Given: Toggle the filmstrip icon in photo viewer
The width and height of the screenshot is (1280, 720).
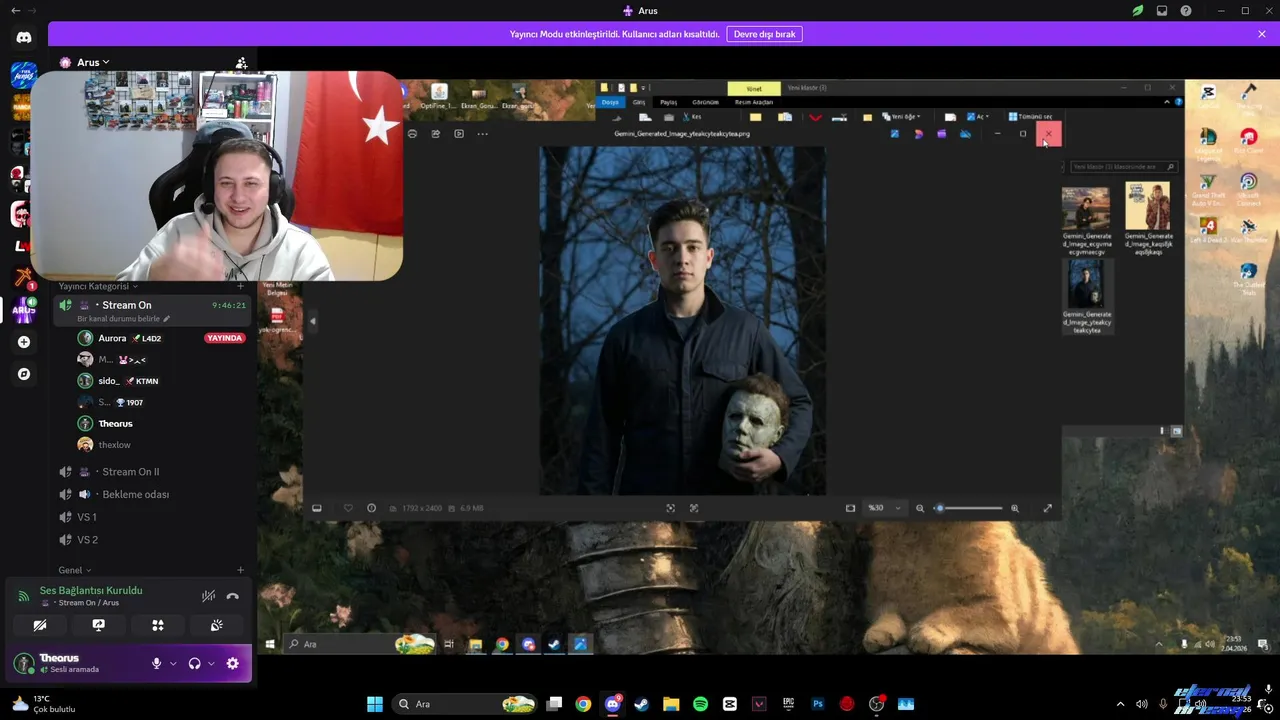Looking at the screenshot, I should (317, 508).
